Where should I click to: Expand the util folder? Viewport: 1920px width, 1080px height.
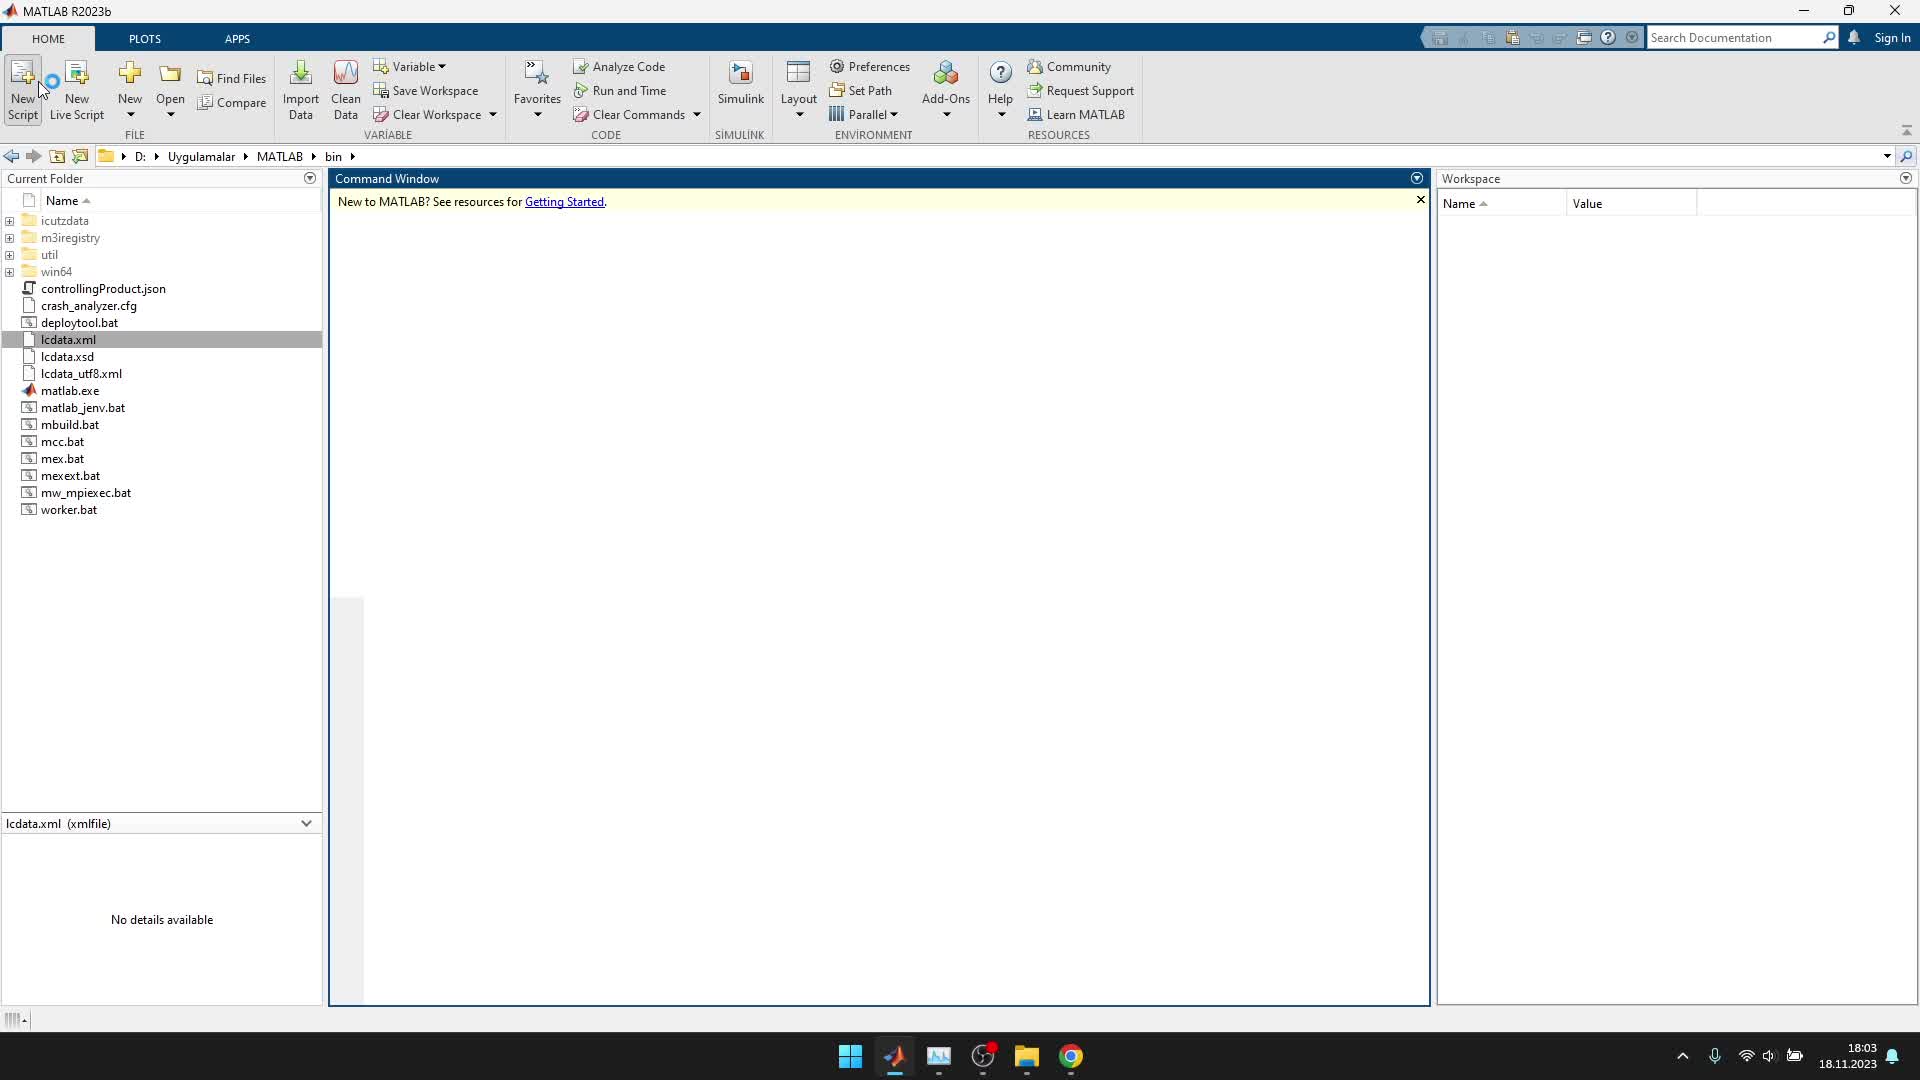(10, 255)
